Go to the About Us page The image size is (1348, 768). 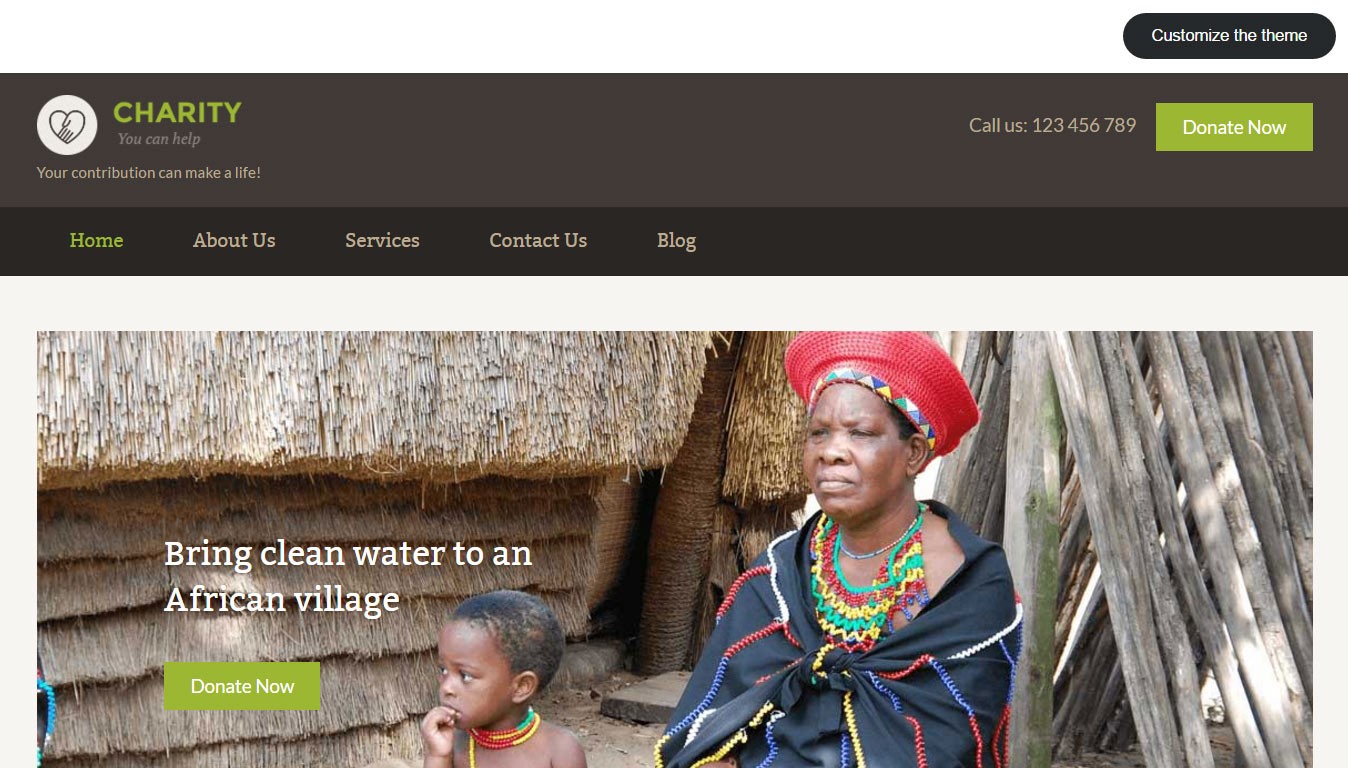tap(234, 240)
